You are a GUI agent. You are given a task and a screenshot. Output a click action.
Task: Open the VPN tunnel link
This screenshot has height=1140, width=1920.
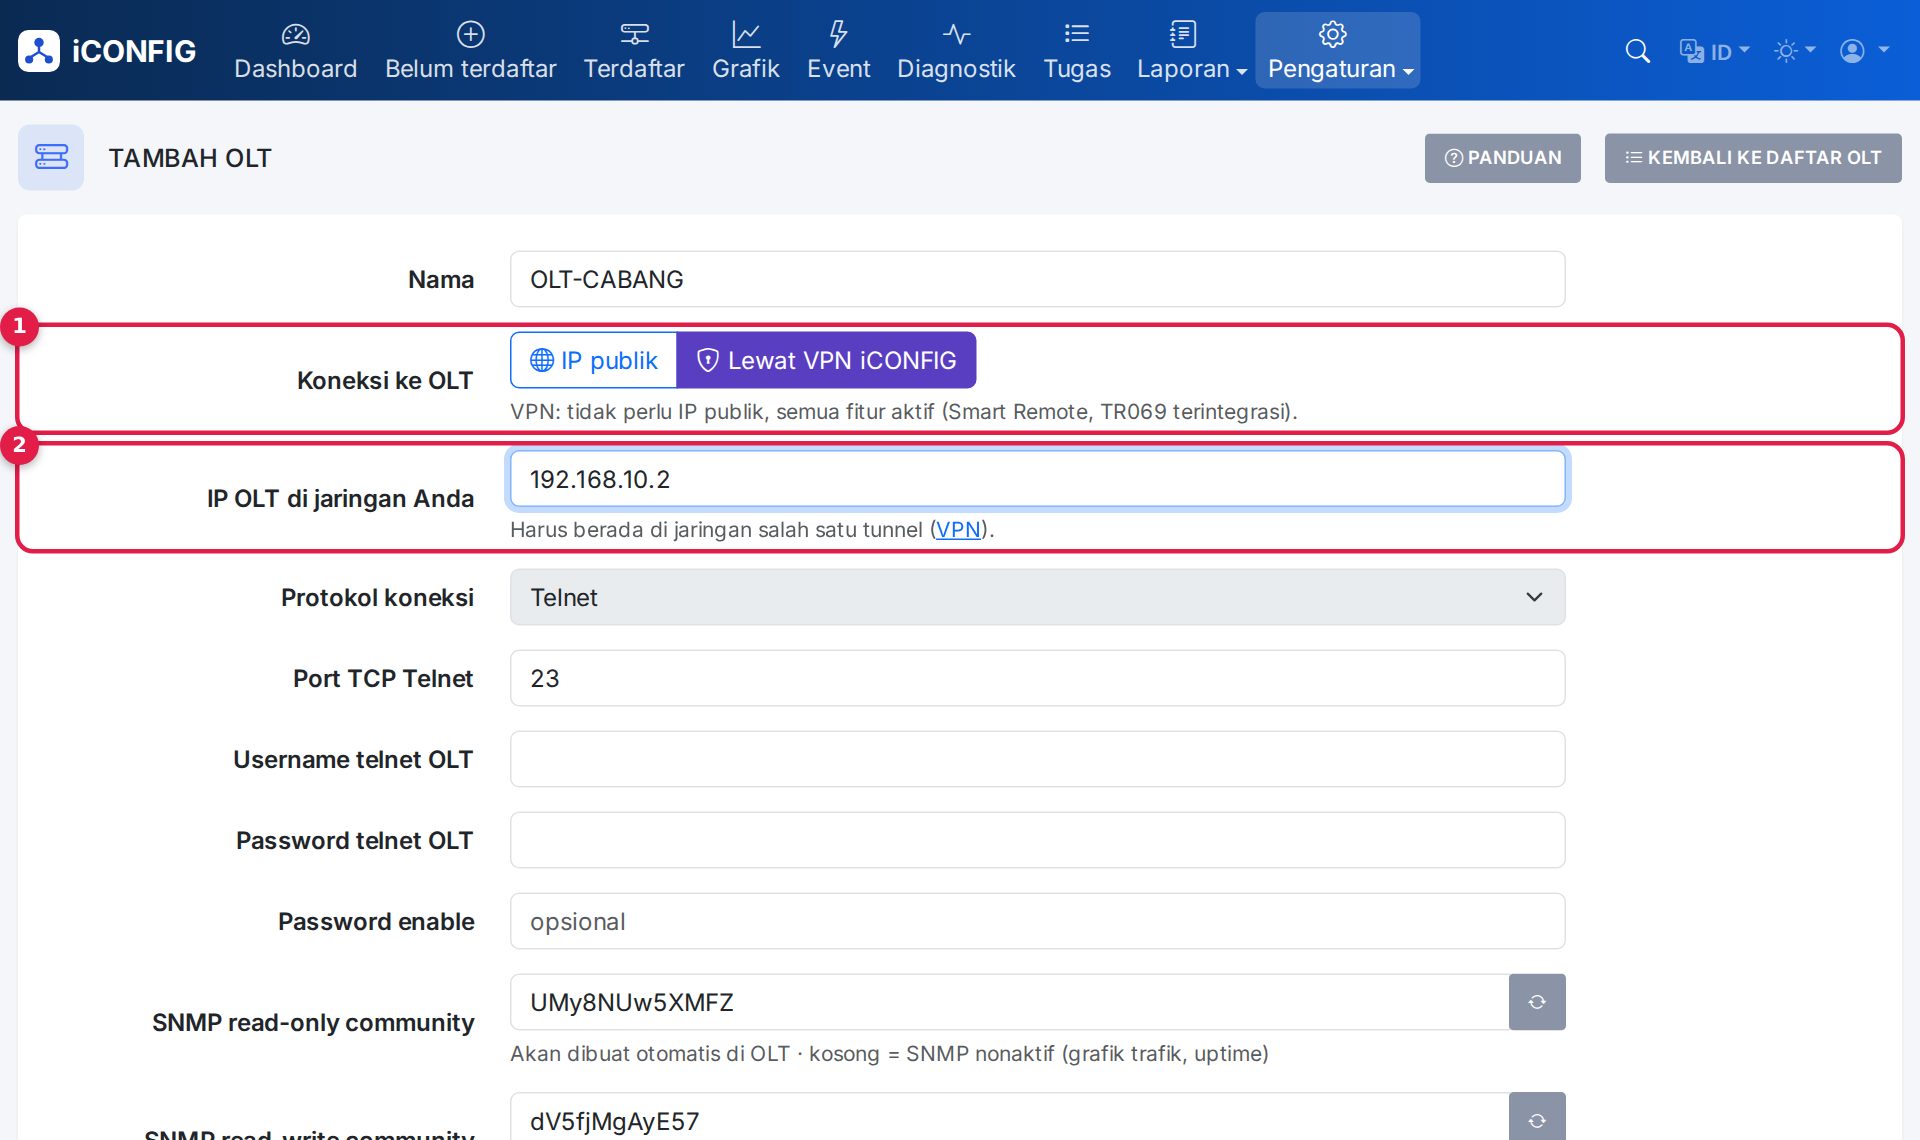958,530
